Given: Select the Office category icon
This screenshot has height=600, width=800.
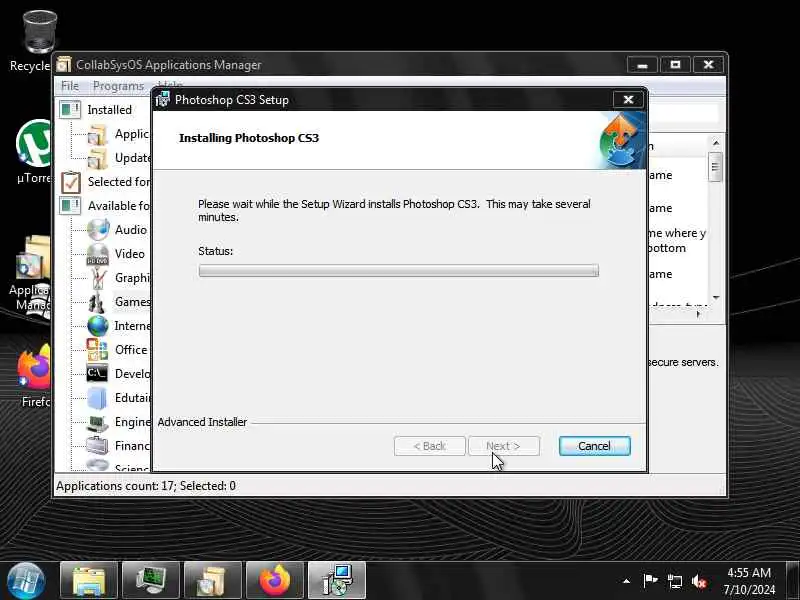Looking at the screenshot, I should coord(97,350).
